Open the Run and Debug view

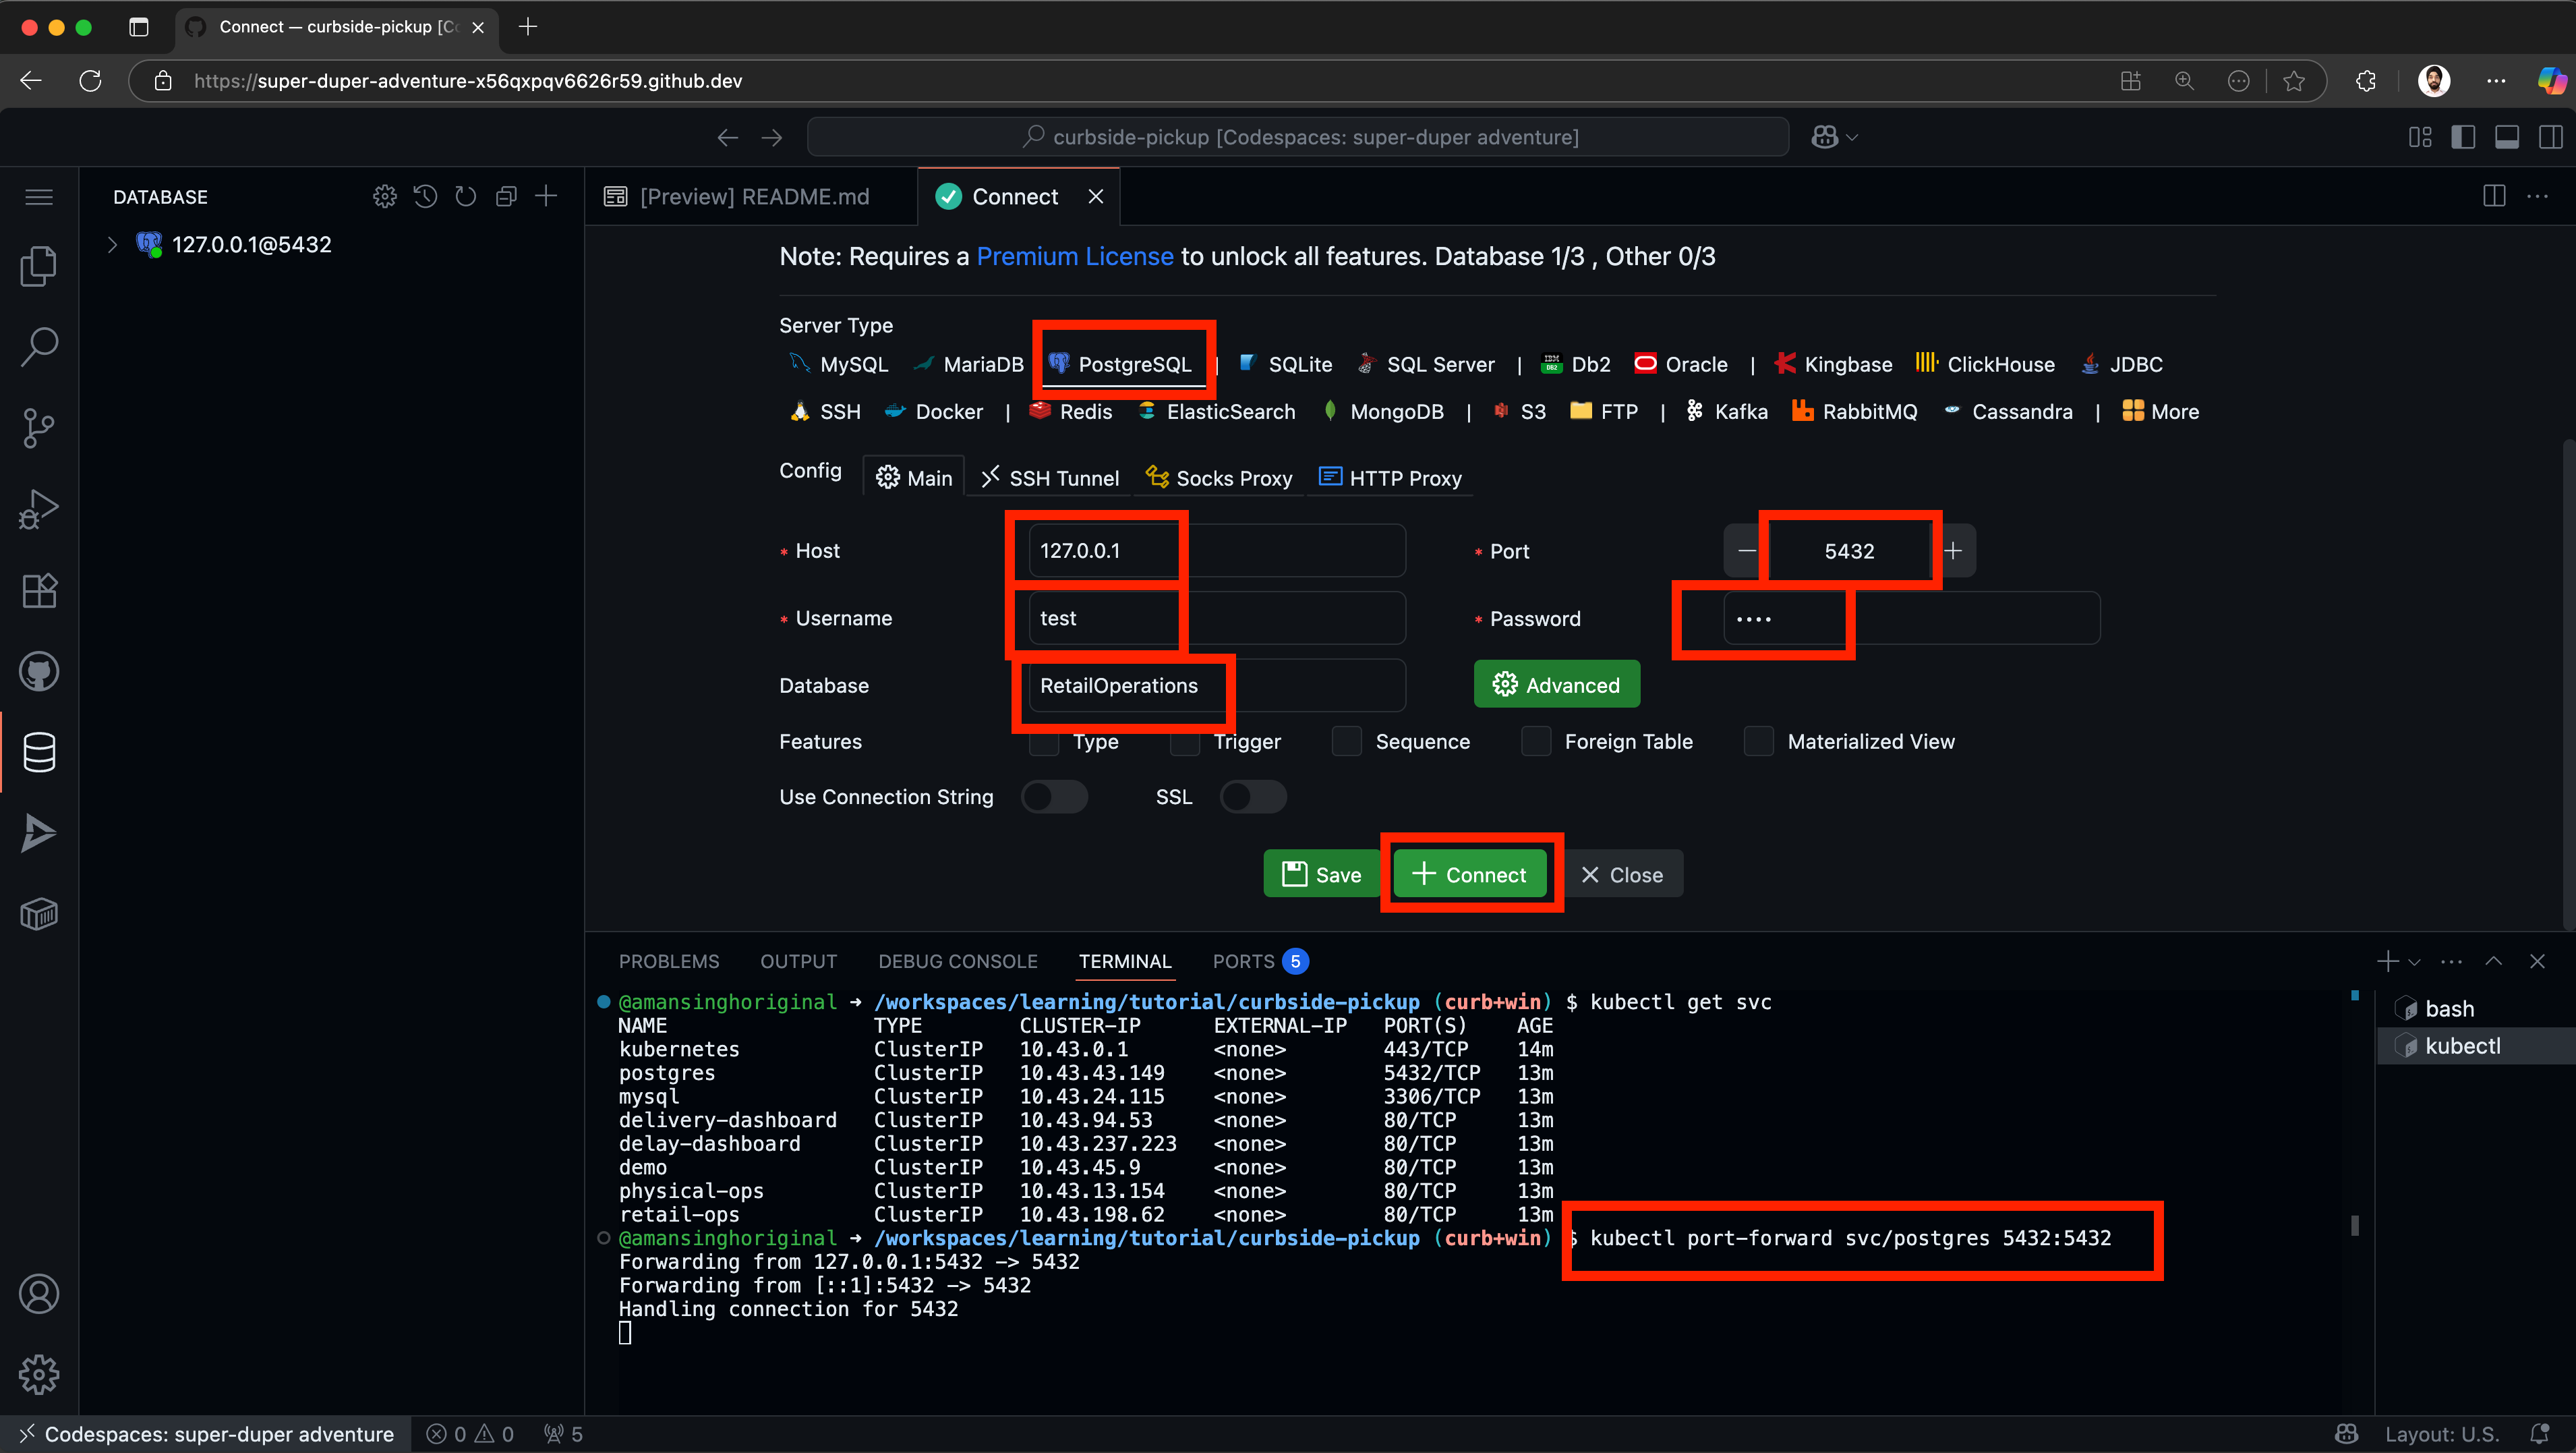click(39, 508)
